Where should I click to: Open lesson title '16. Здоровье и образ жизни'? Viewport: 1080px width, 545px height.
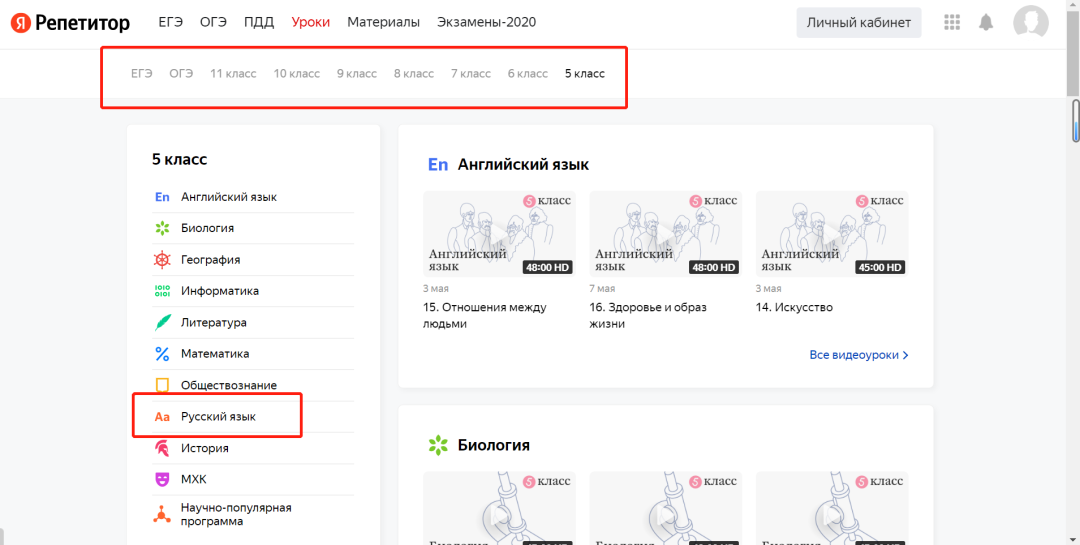point(648,316)
